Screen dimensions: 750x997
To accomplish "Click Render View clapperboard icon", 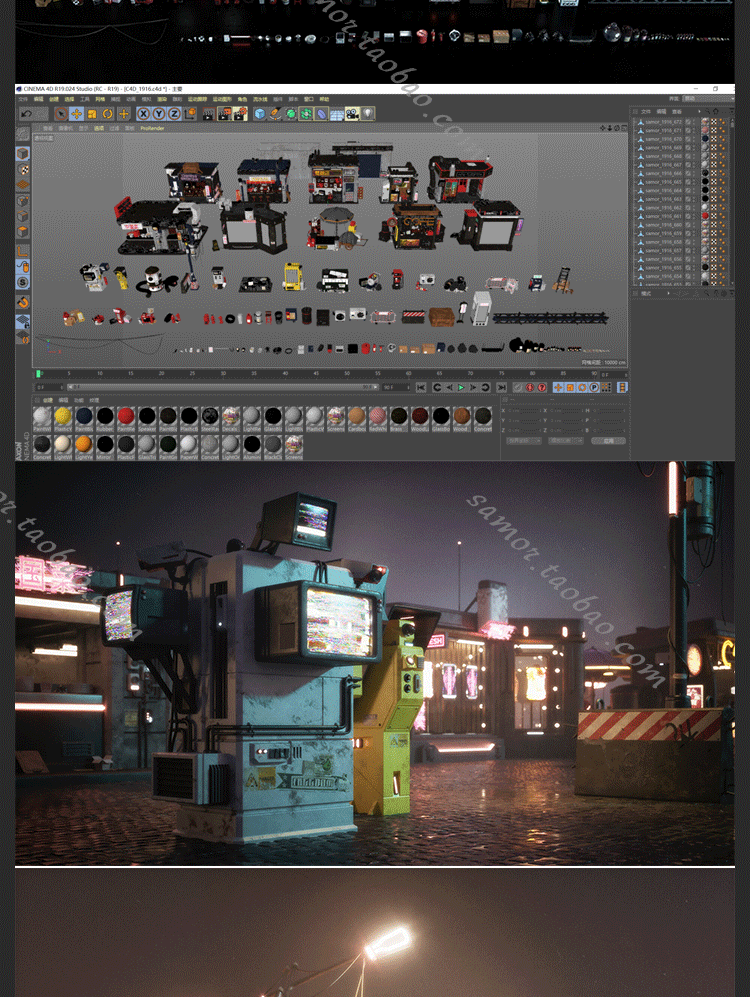I will [208, 114].
